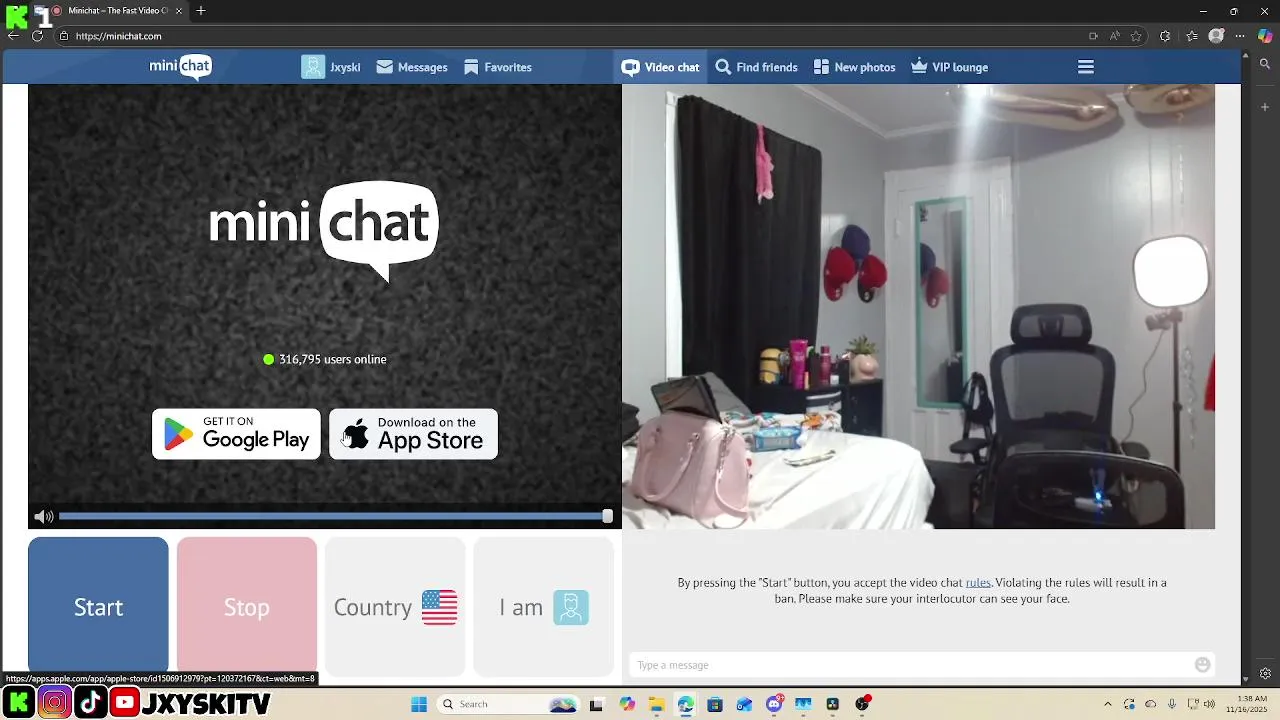
Task: Click the camera permission icon in address bar
Action: click(x=1093, y=36)
